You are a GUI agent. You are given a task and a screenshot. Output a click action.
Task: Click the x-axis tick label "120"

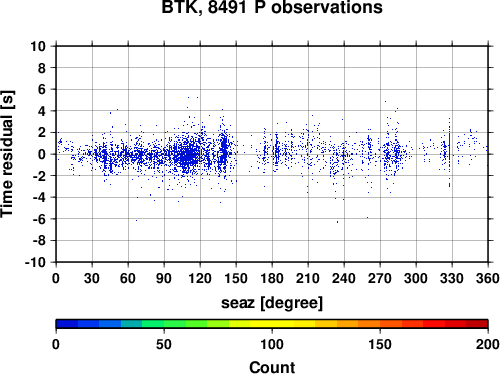pyautogui.click(x=200, y=278)
